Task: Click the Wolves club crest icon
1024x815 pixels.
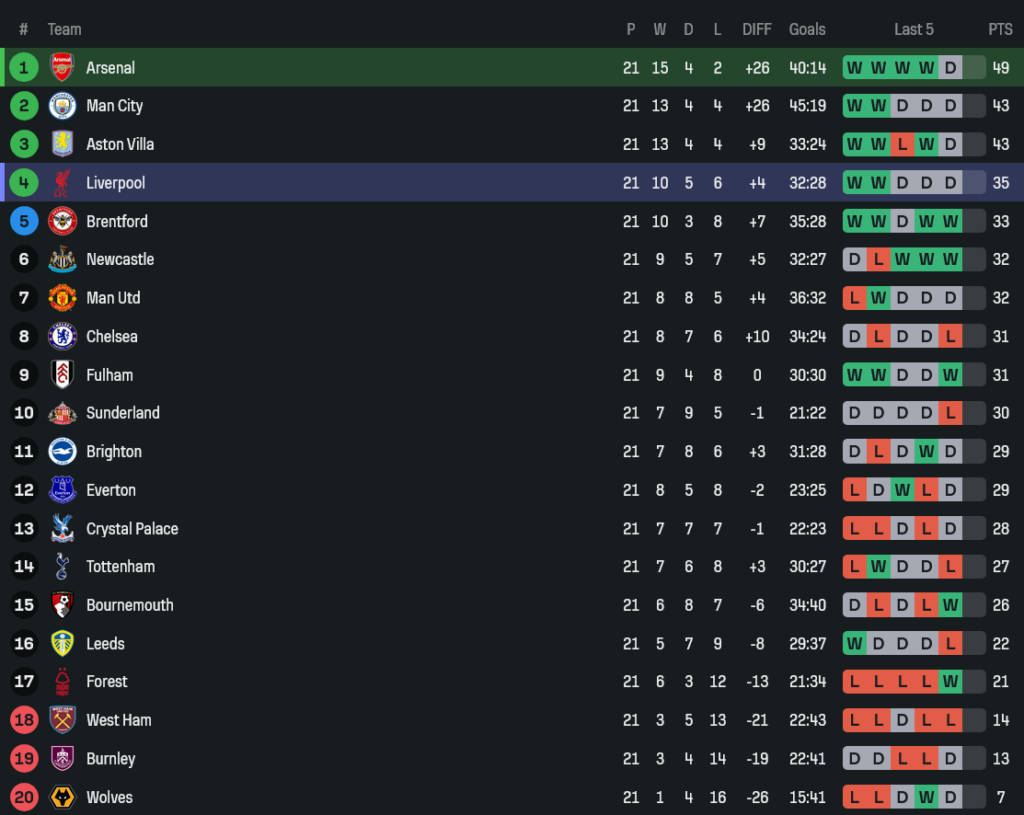Action: [62, 797]
